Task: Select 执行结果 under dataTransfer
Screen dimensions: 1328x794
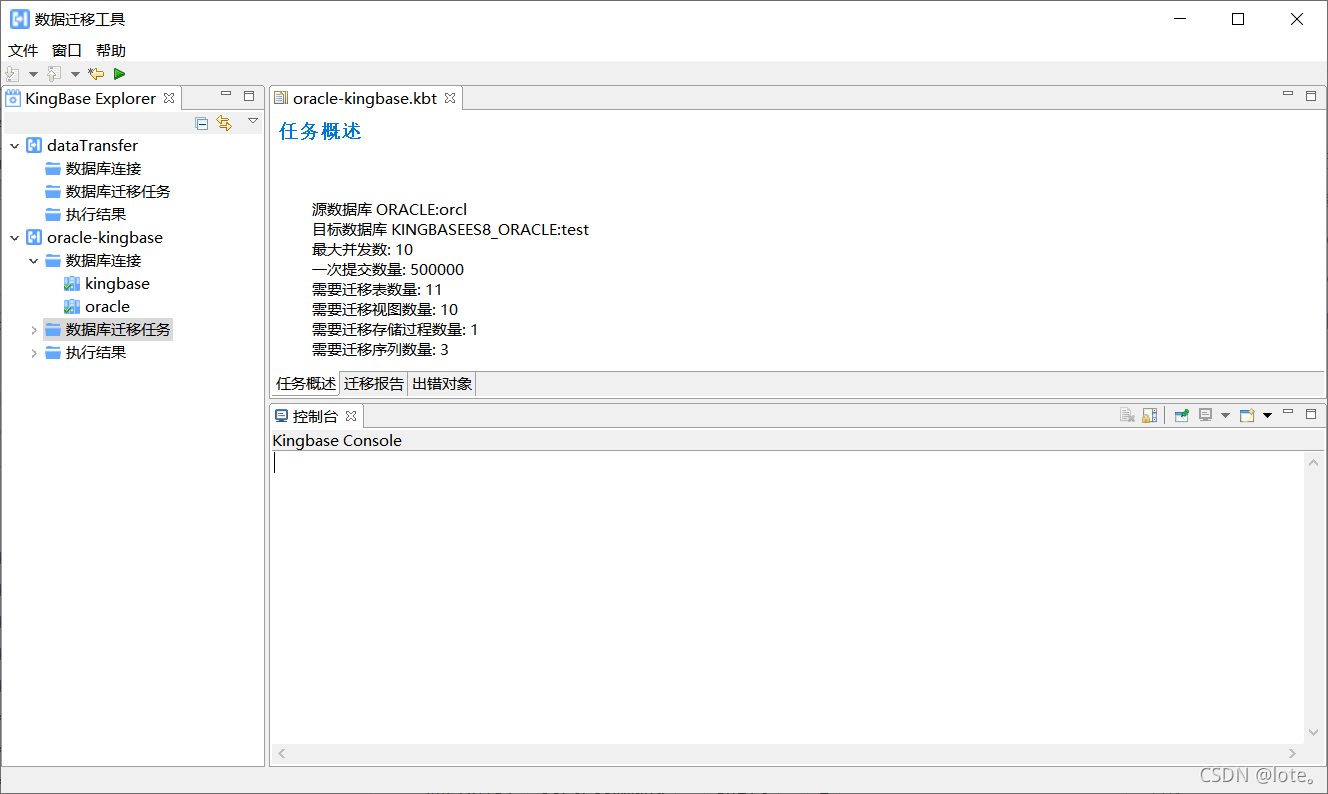Action: point(86,215)
